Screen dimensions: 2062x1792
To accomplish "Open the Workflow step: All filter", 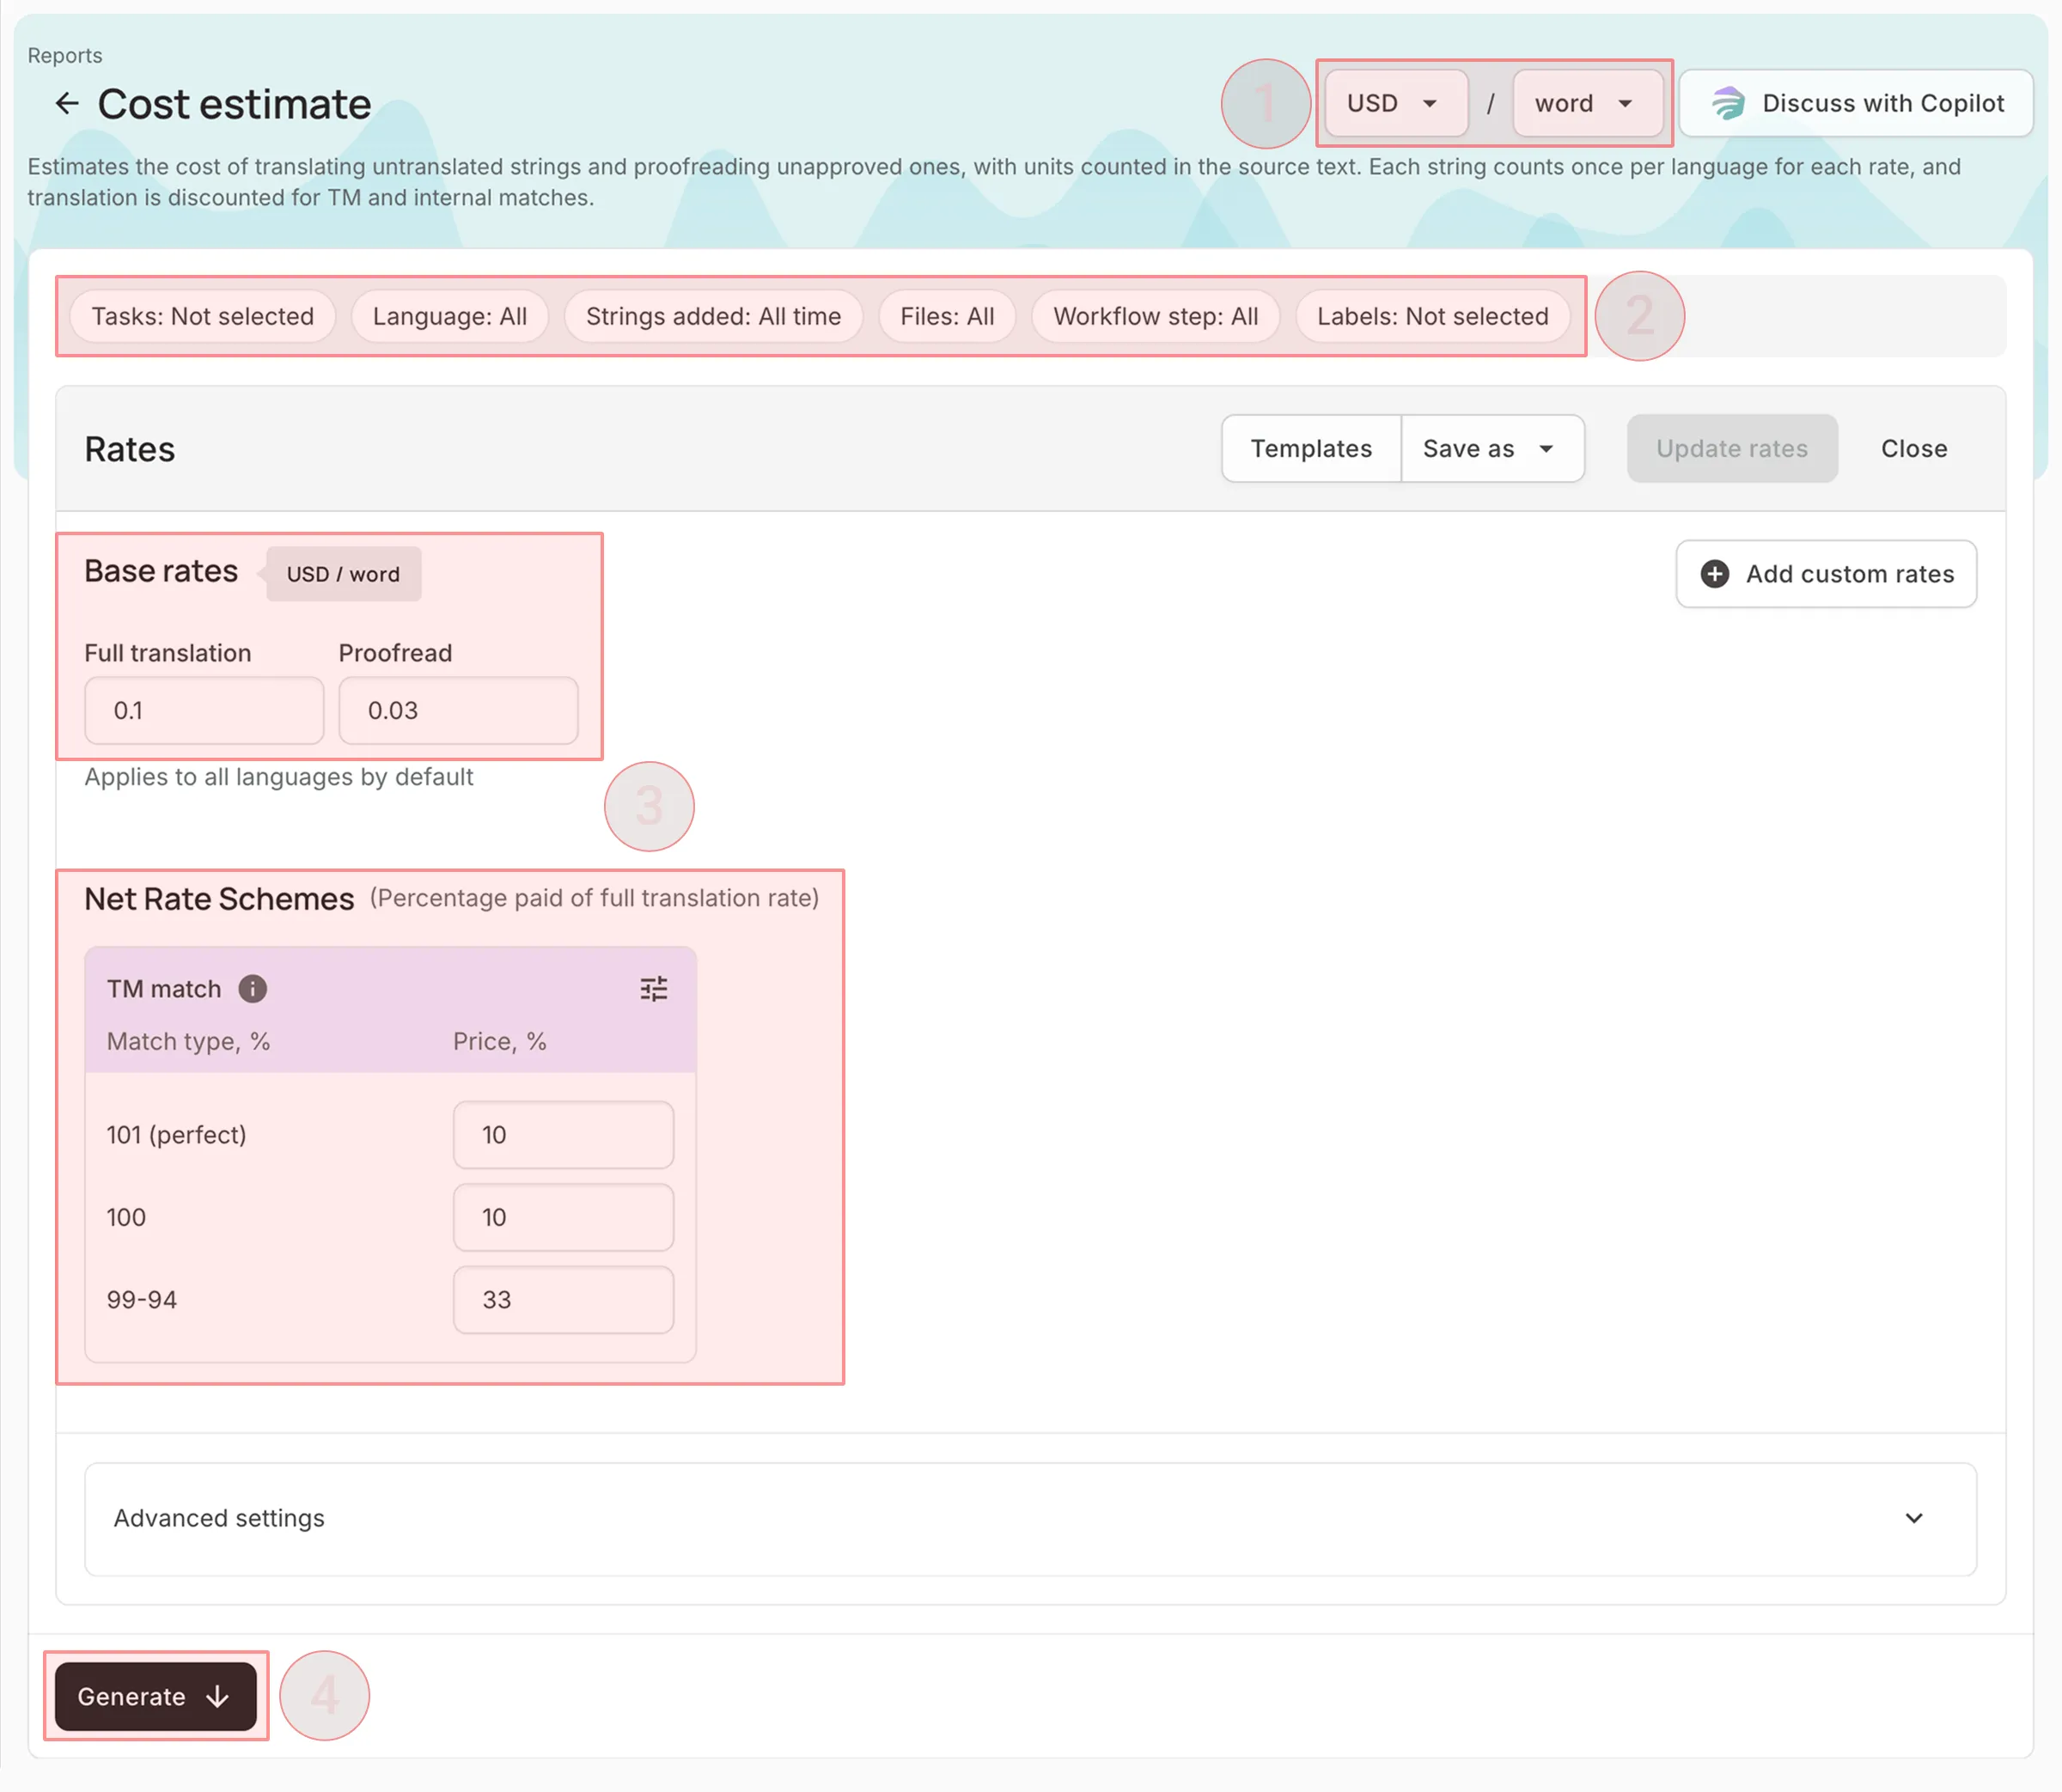I will click(1155, 316).
